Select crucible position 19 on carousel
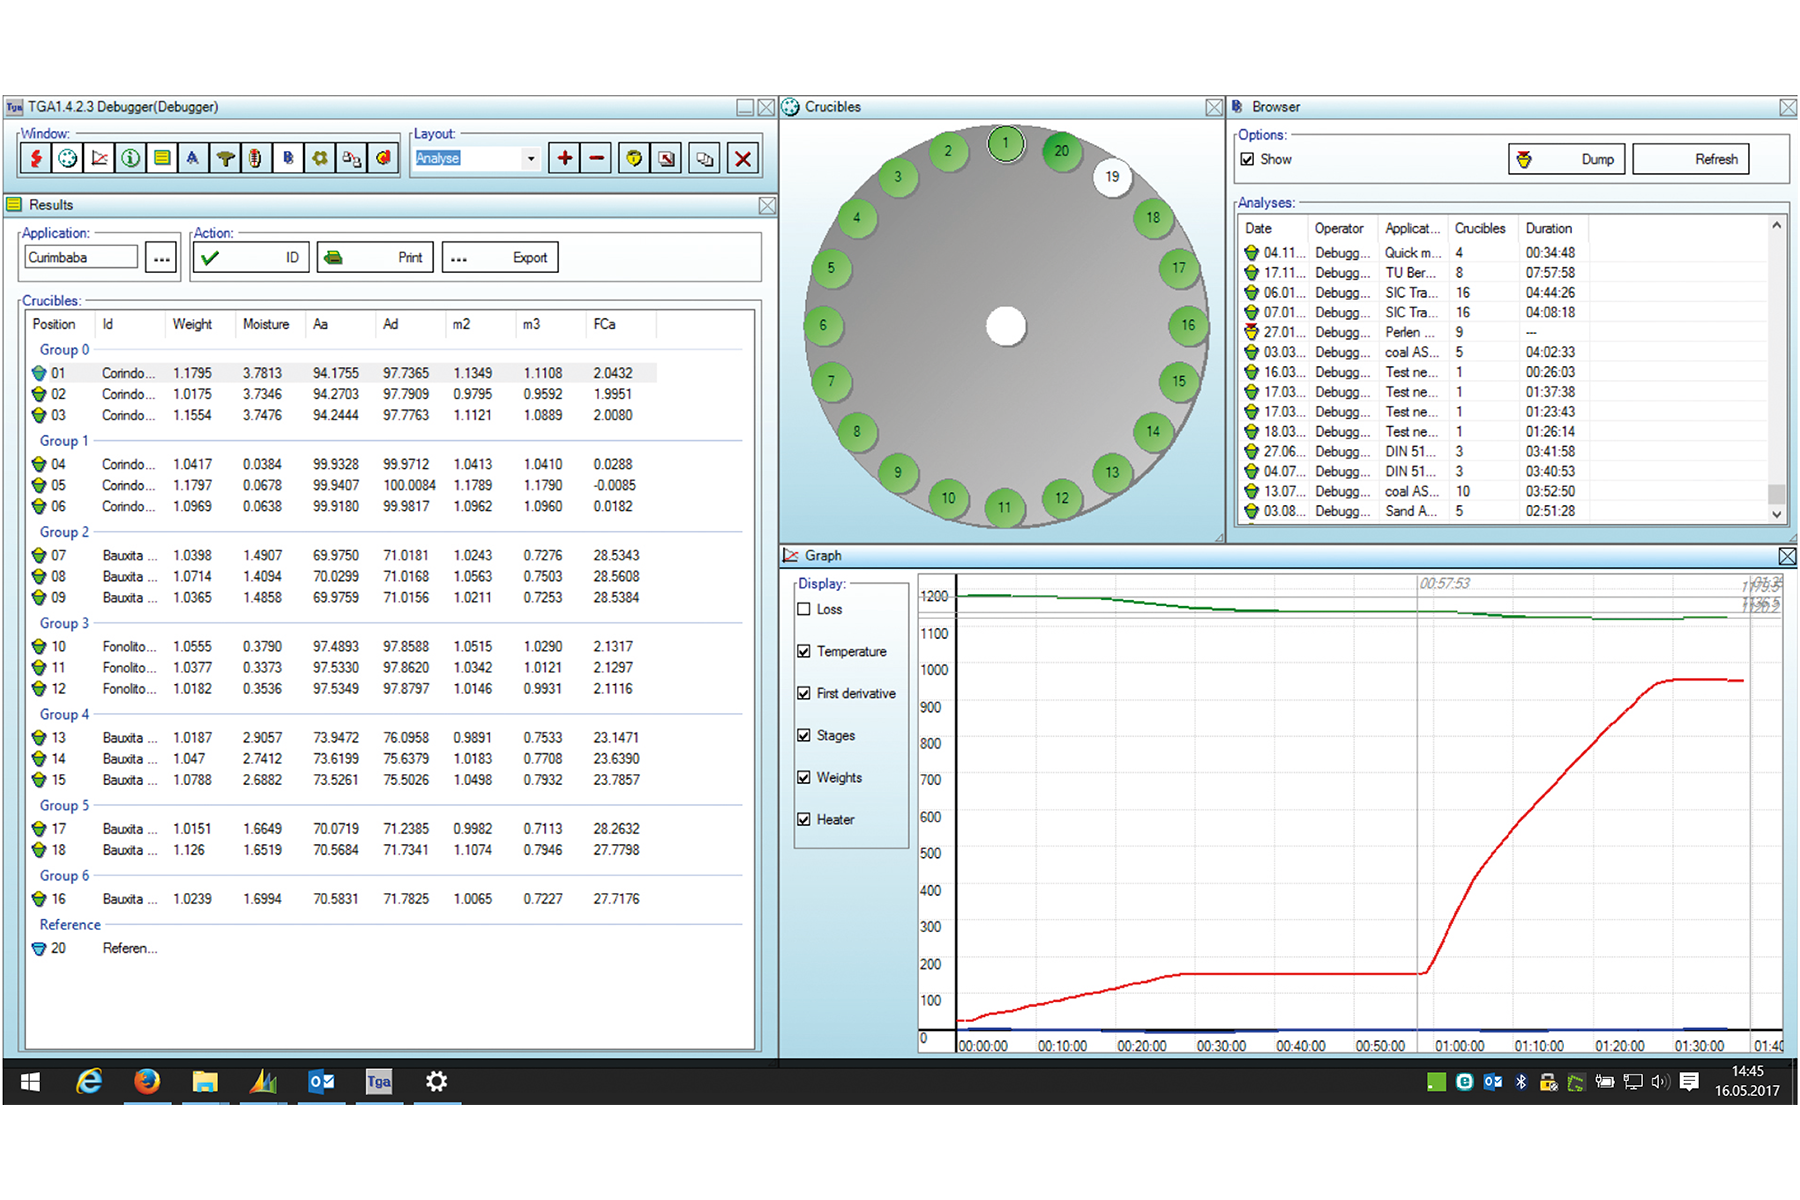Image resolution: width=1800 pixels, height=1200 pixels. click(x=1112, y=177)
